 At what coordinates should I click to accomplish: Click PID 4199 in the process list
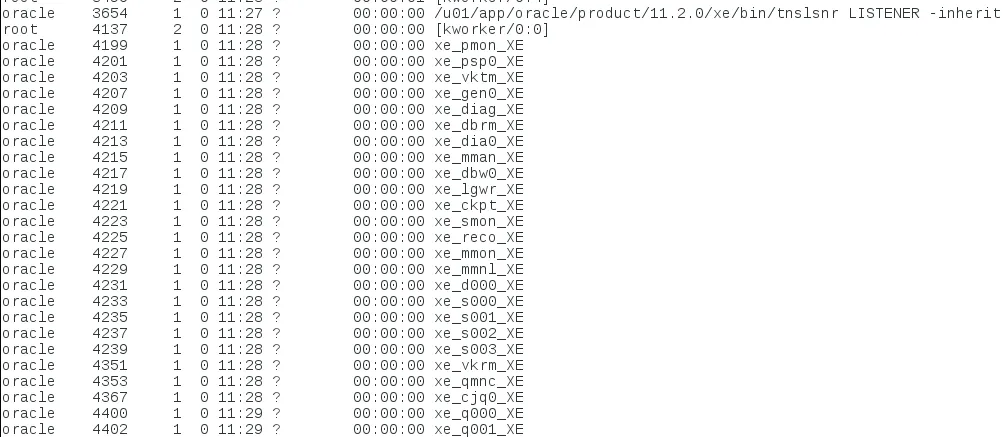(x=109, y=45)
